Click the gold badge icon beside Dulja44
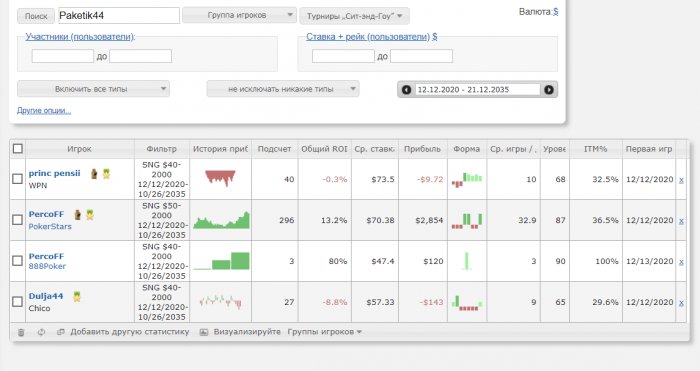This screenshot has width=700, height=371. pos(77,296)
